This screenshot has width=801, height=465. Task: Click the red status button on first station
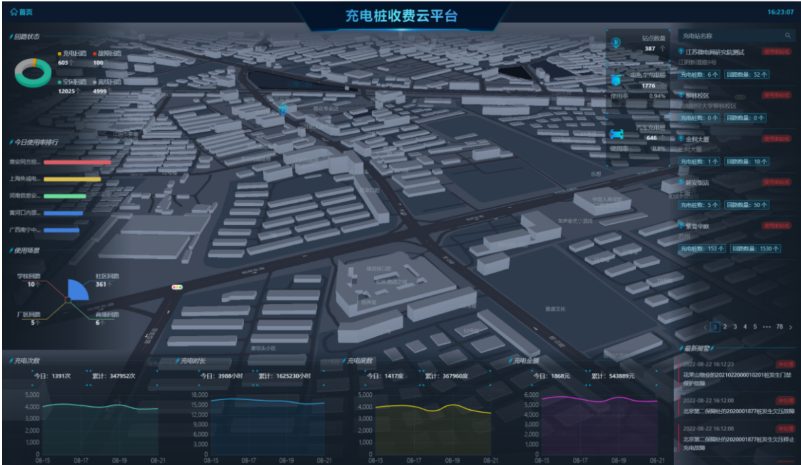[775, 51]
